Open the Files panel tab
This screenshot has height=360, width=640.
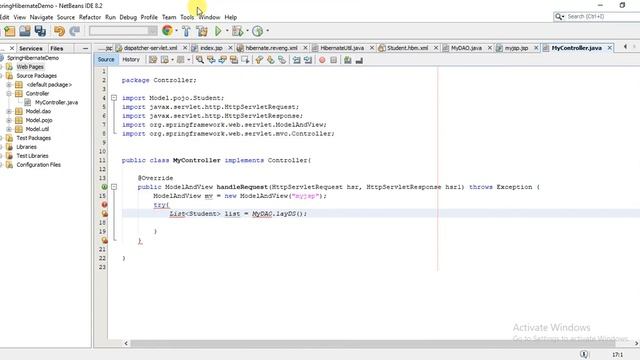pyautogui.click(x=57, y=48)
